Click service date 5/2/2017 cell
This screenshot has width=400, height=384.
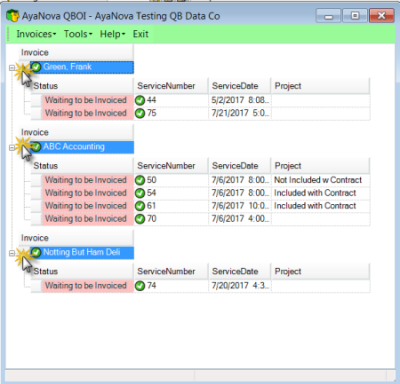[240, 100]
